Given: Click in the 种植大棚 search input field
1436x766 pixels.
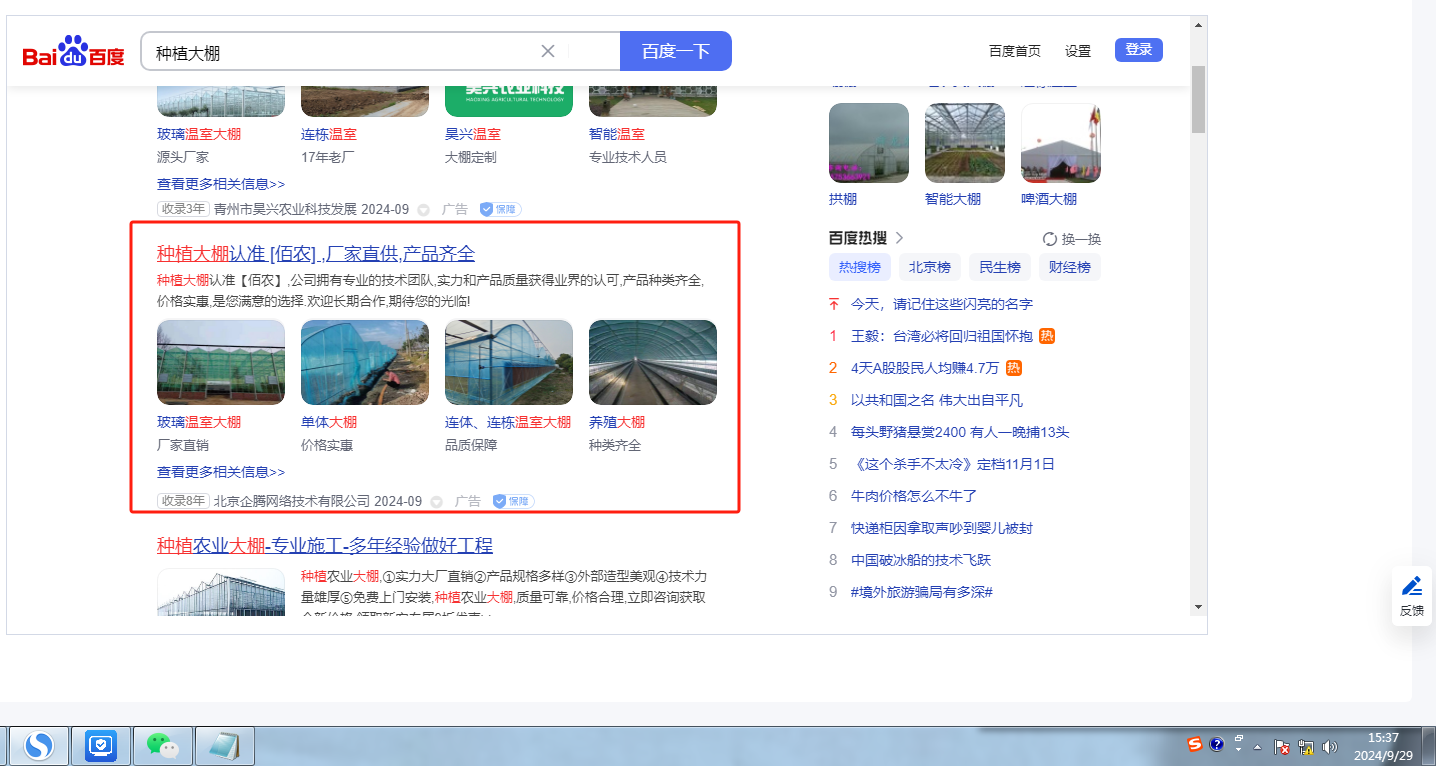Looking at the screenshot, I should click(x=340, y=52).
